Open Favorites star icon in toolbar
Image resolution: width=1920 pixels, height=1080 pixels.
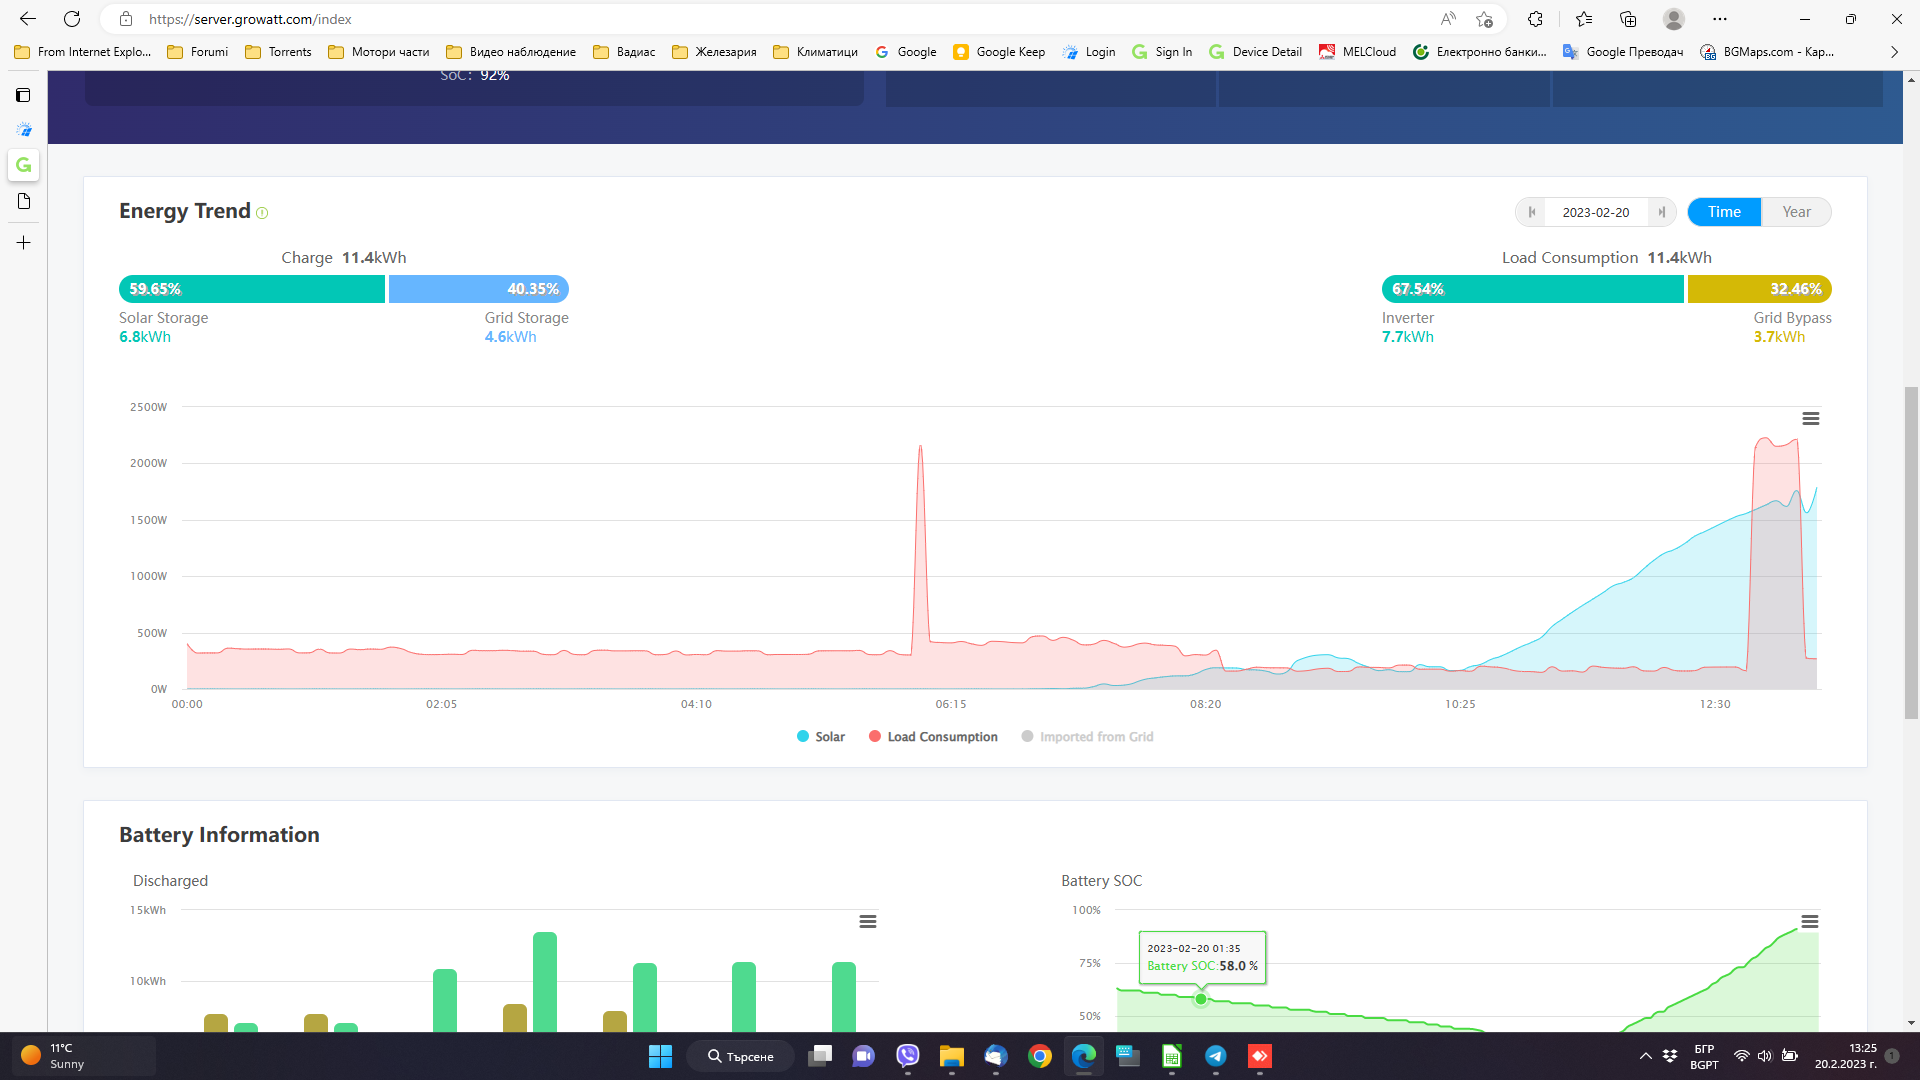(1583, 19)
